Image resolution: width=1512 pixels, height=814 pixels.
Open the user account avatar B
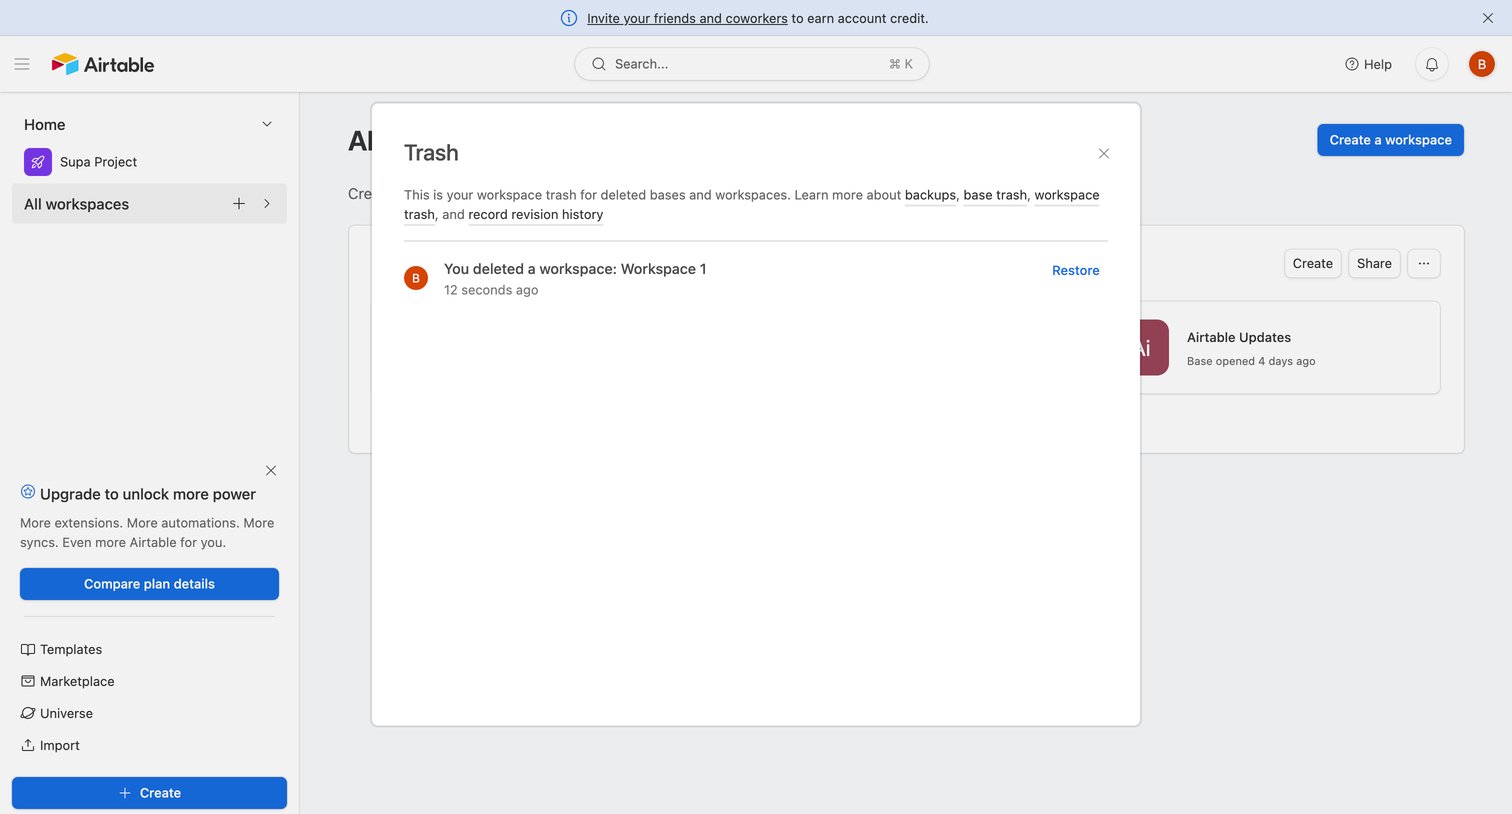[1481, 64]
